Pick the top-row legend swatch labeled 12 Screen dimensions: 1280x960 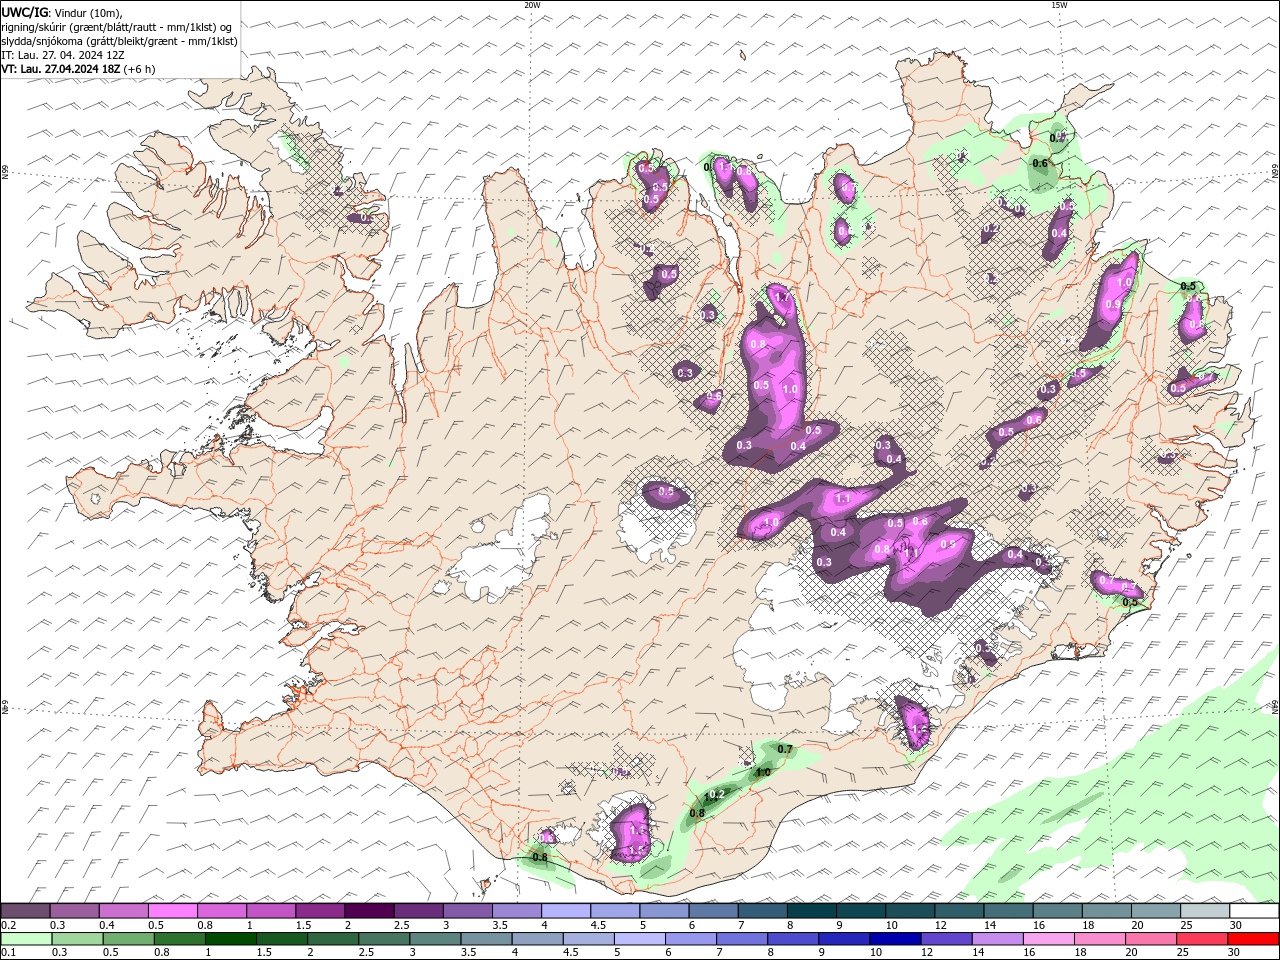tap(958, 910)
